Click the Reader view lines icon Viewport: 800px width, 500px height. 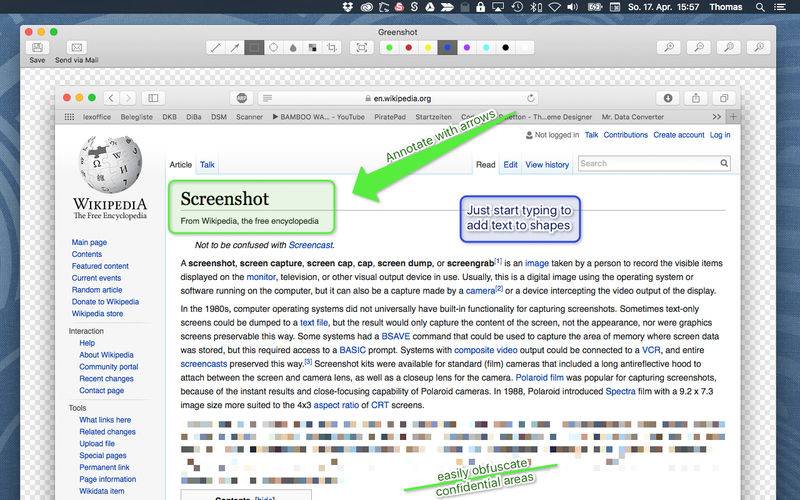point(267,98)
